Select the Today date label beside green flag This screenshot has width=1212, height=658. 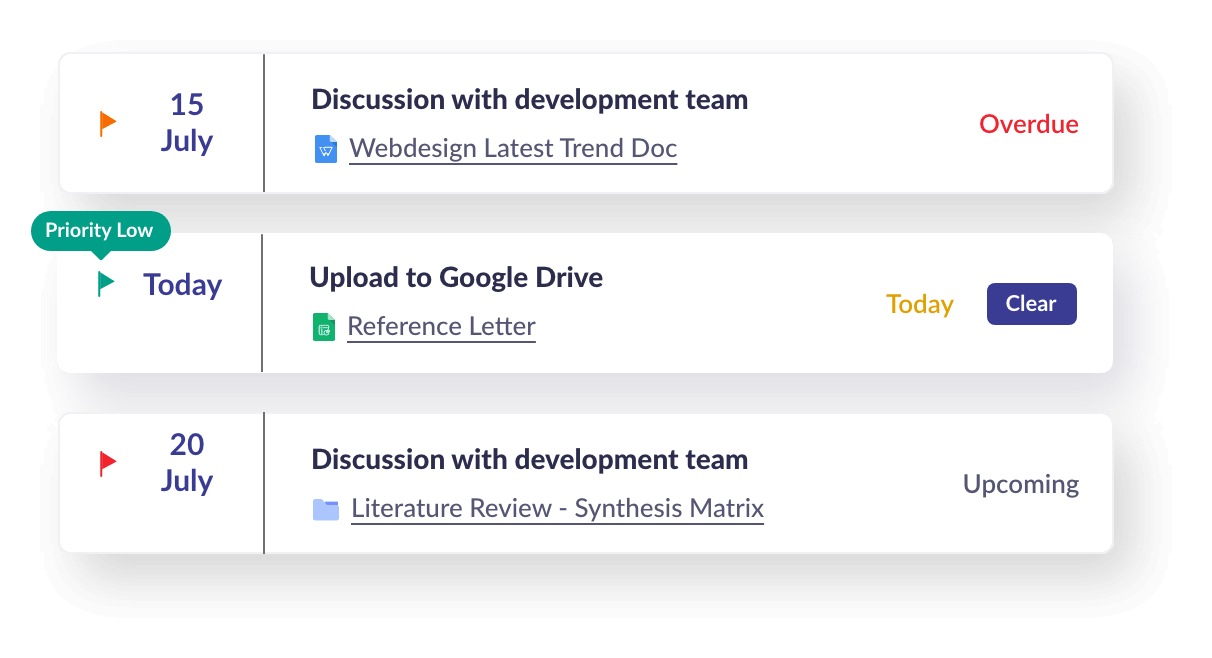(182, 285)
